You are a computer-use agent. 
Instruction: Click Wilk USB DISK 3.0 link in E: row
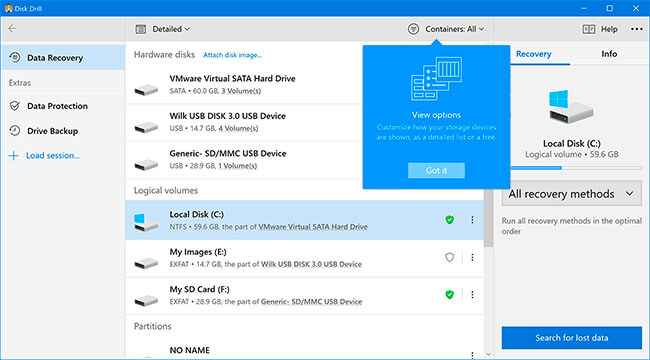tap(311, 264)
